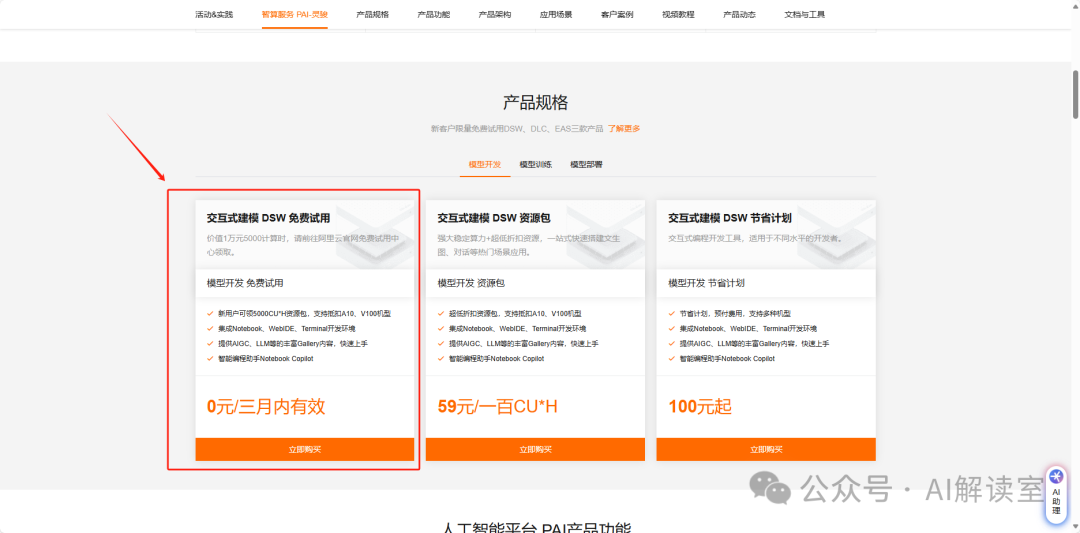
Task: Click the 强大稳定算力+超低折扣资源 description
Action: point(529,245)
